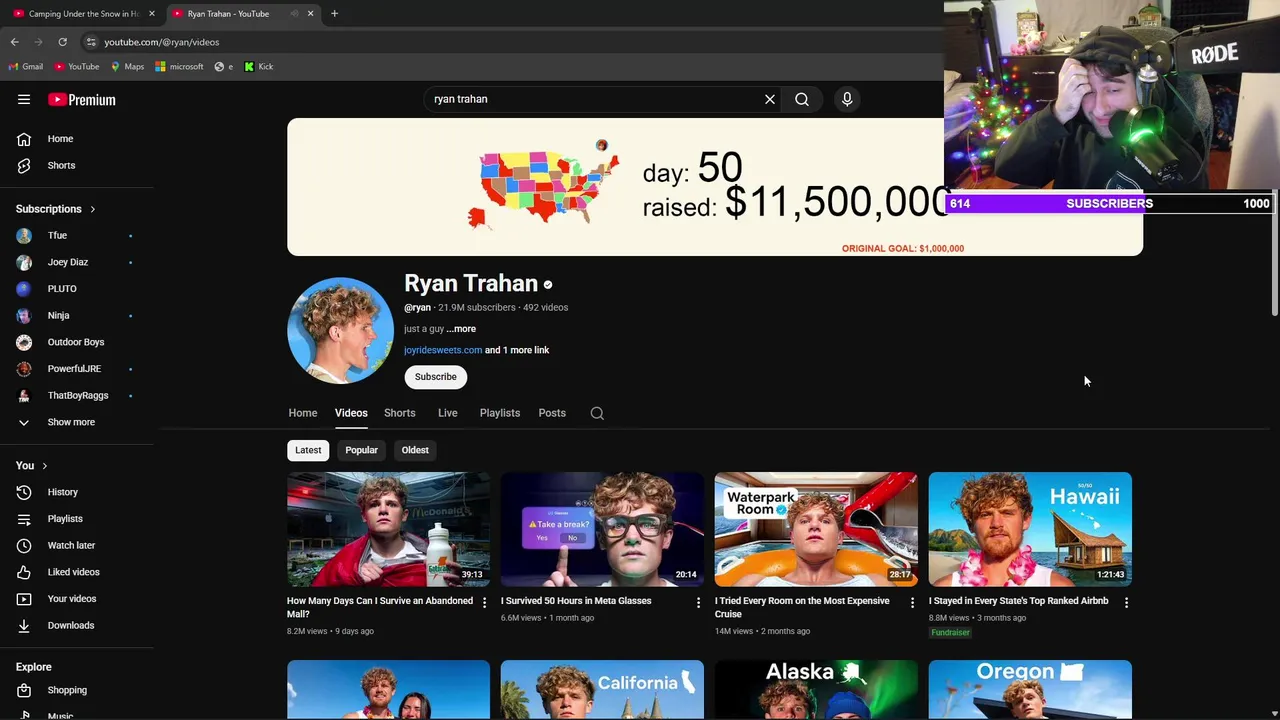
Task: Switch to channel Live tab
Action: [448, 413]
